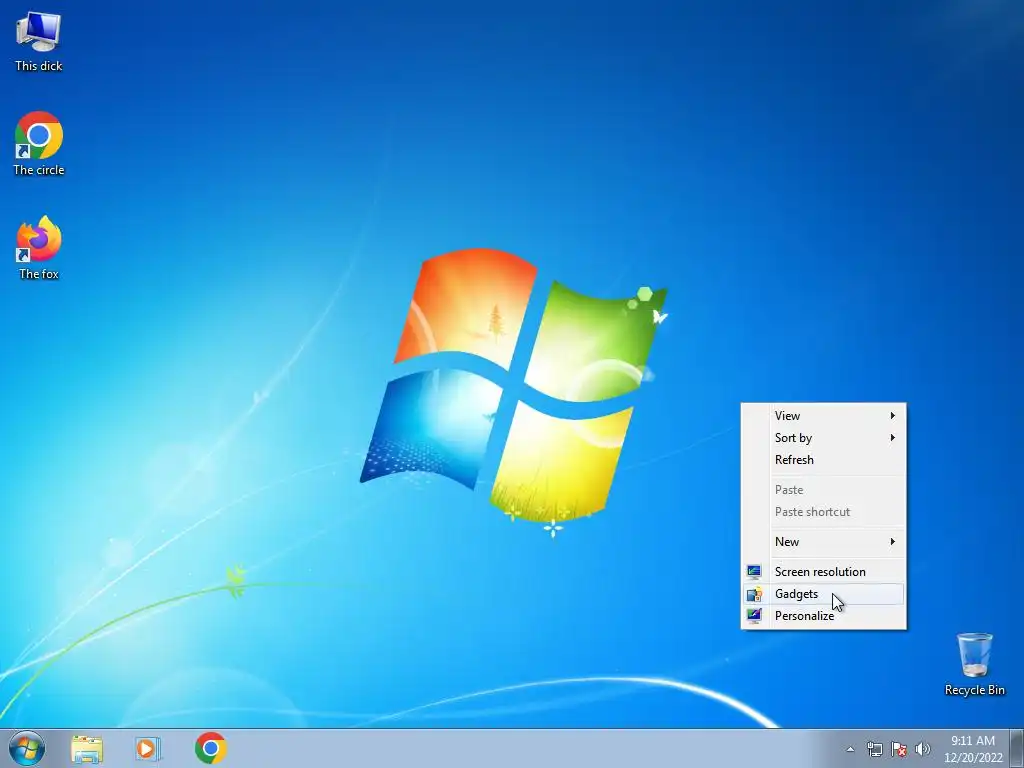Expand the New submenu
The height and width of the screenshot is (768, 1024).
pyautogui.click(x=824, y=541)
